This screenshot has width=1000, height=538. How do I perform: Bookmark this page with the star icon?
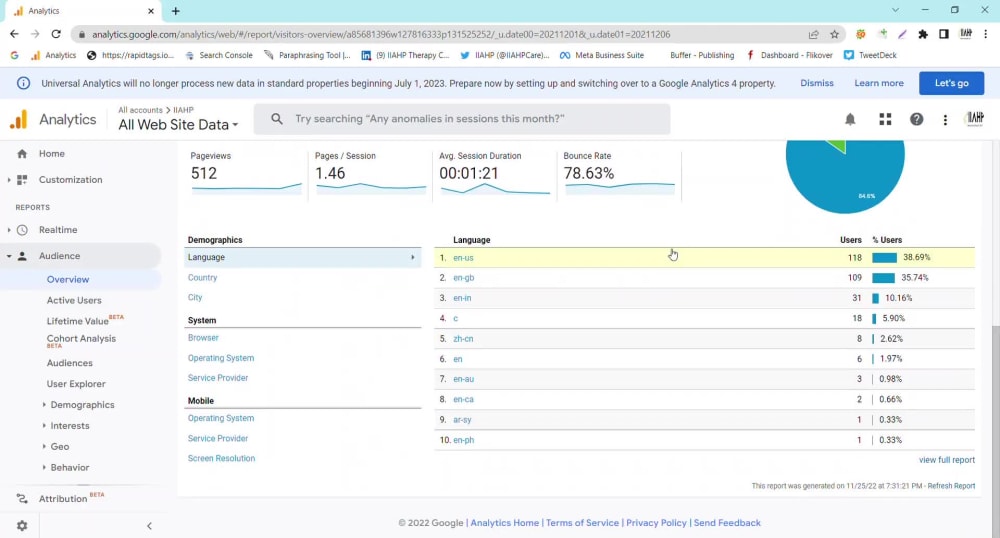pyautogui.click(x=834, y=34)
